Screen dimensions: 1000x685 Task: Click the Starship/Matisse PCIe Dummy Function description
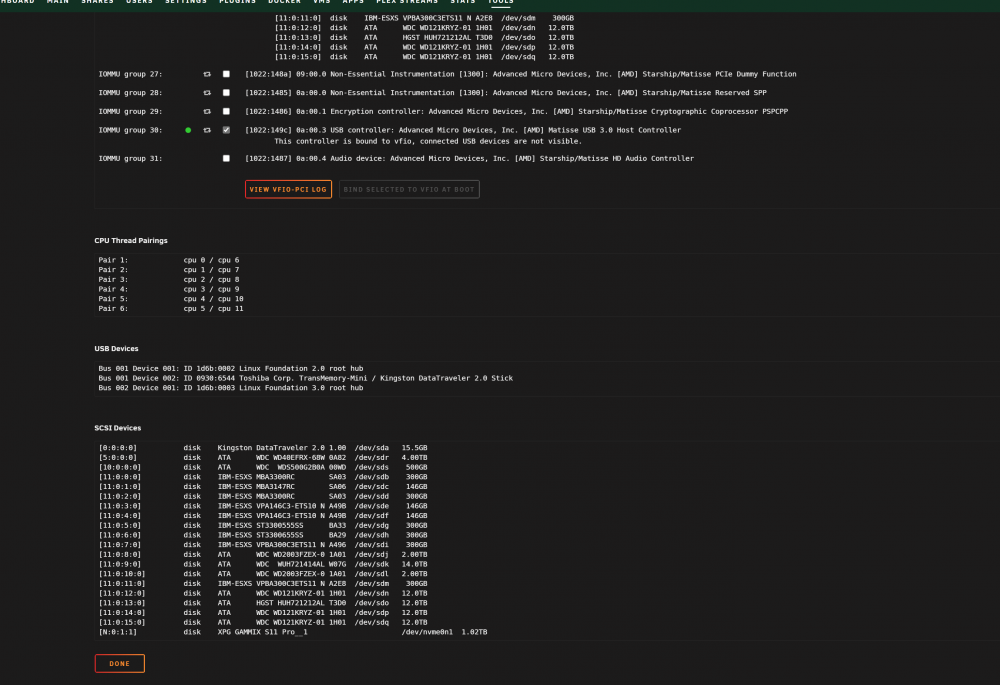tap(520, 74)
